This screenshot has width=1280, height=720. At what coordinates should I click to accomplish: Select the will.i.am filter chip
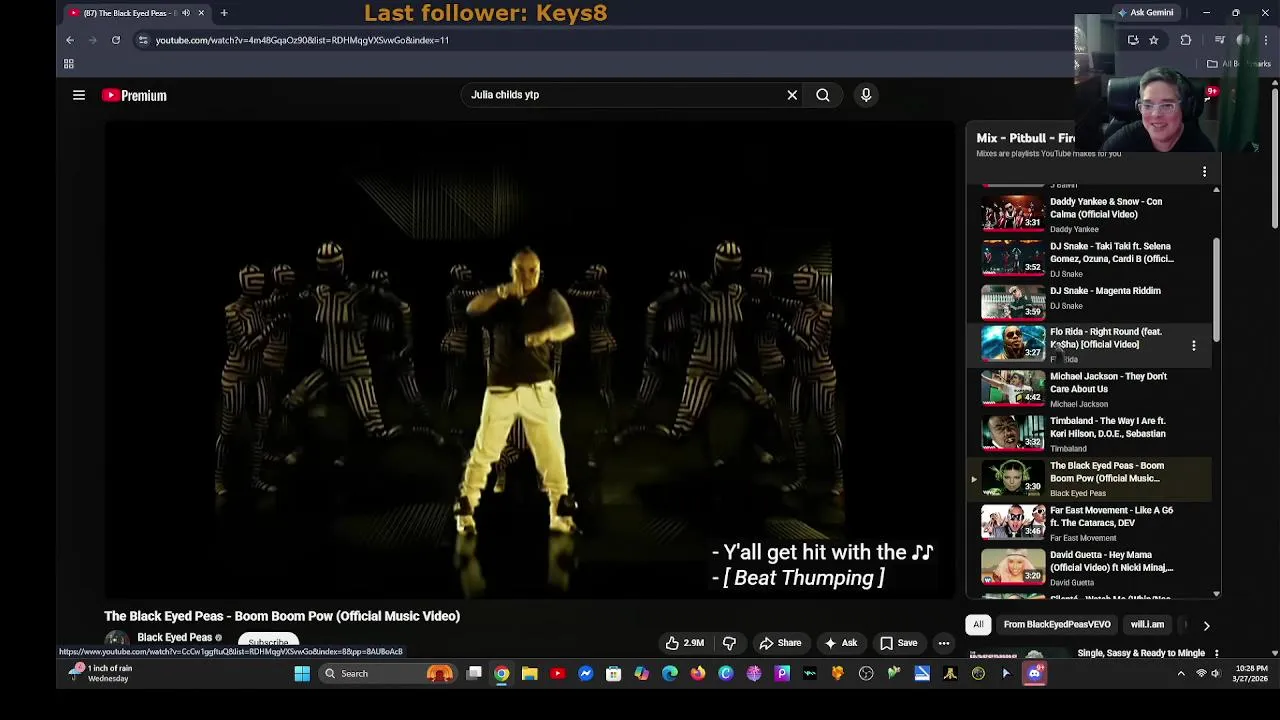(1147, 625)
